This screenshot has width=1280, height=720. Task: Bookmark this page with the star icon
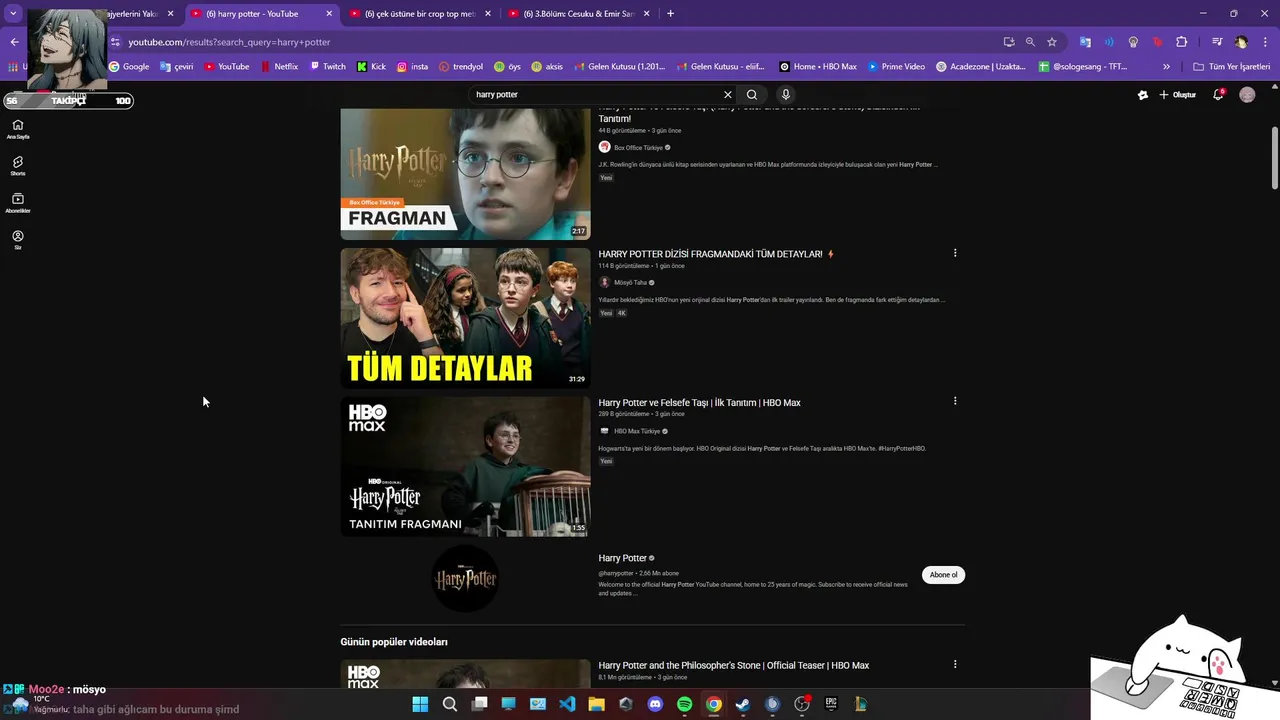pos(1052,42)
